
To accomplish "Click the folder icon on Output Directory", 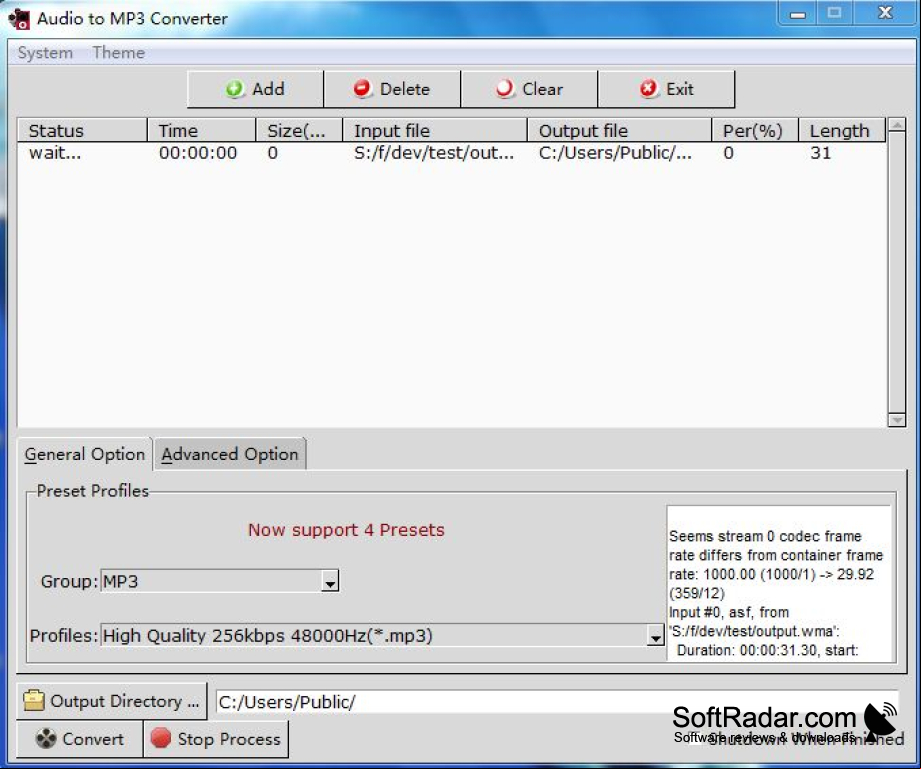I will point(33,700).
